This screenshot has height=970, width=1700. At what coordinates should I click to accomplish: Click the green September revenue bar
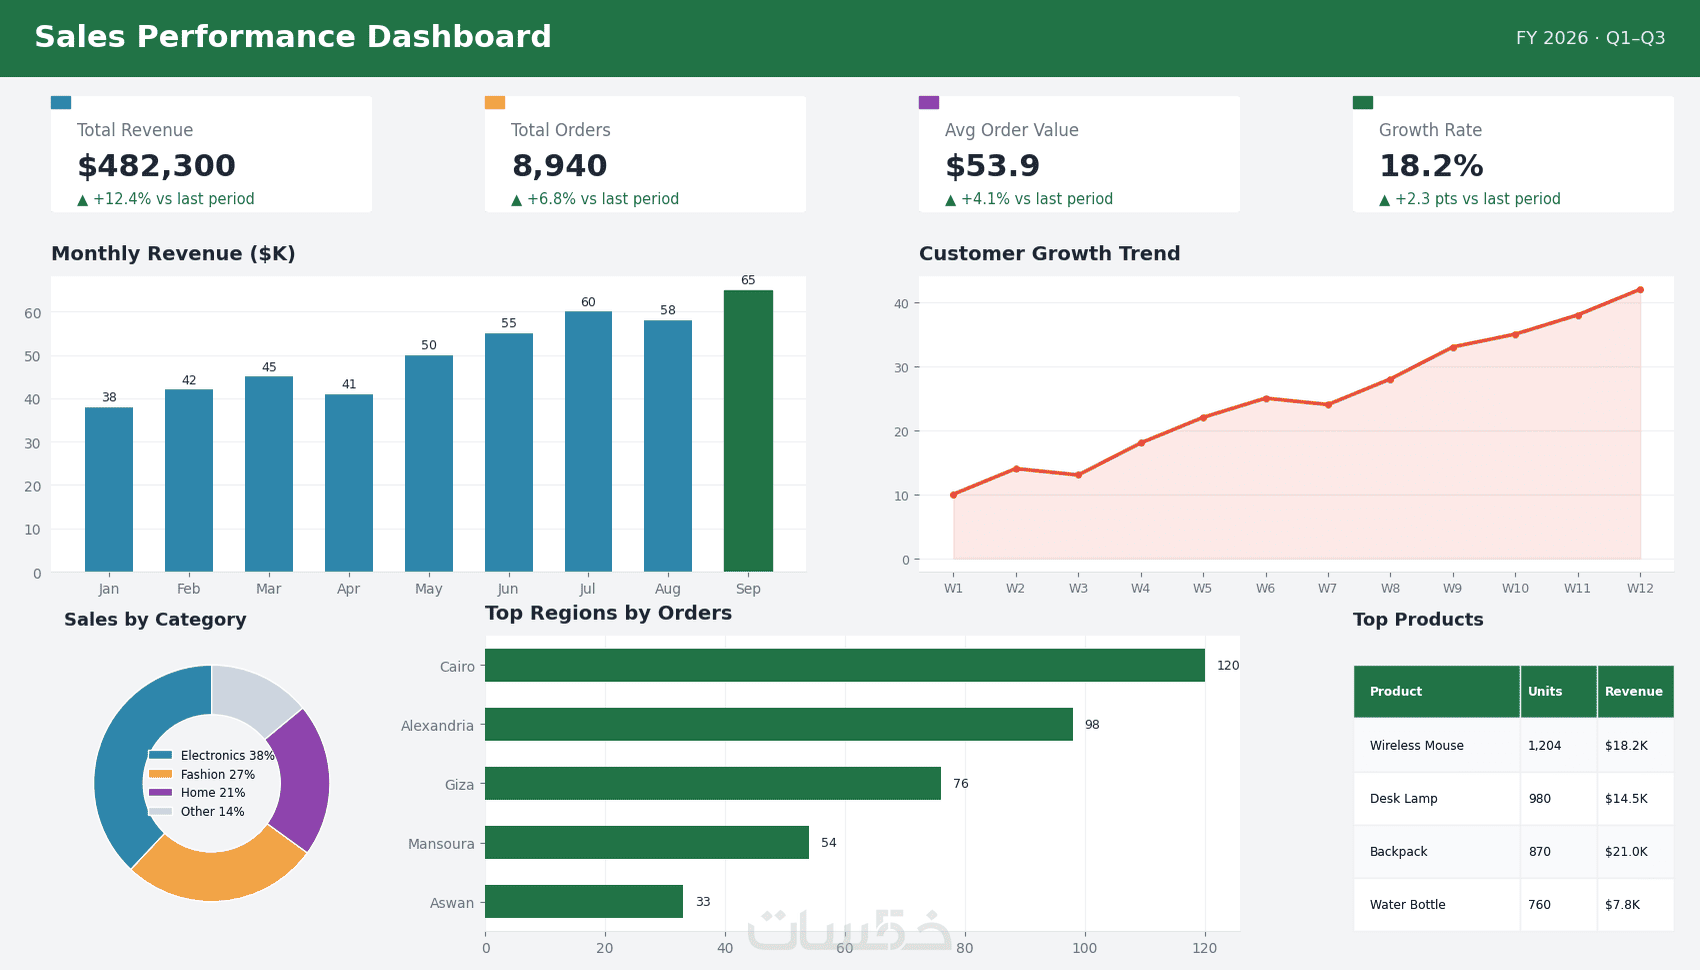[x=748, y=431]
